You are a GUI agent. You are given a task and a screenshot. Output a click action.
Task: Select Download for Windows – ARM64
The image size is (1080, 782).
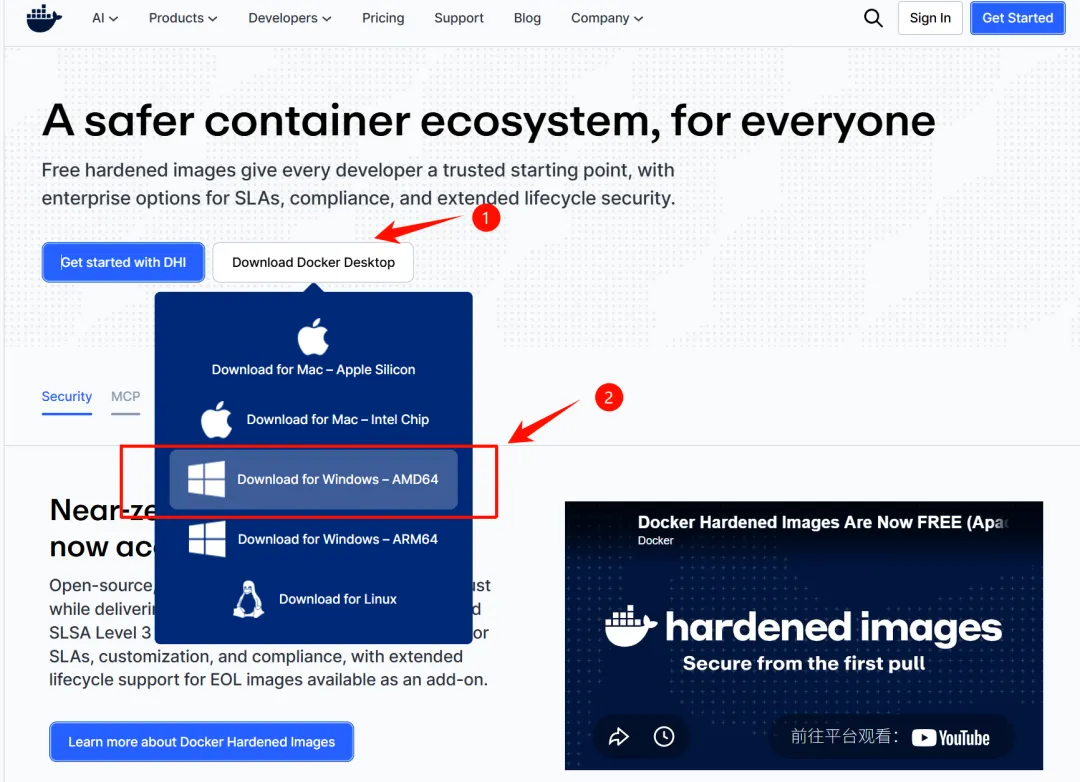coord(313,539)
